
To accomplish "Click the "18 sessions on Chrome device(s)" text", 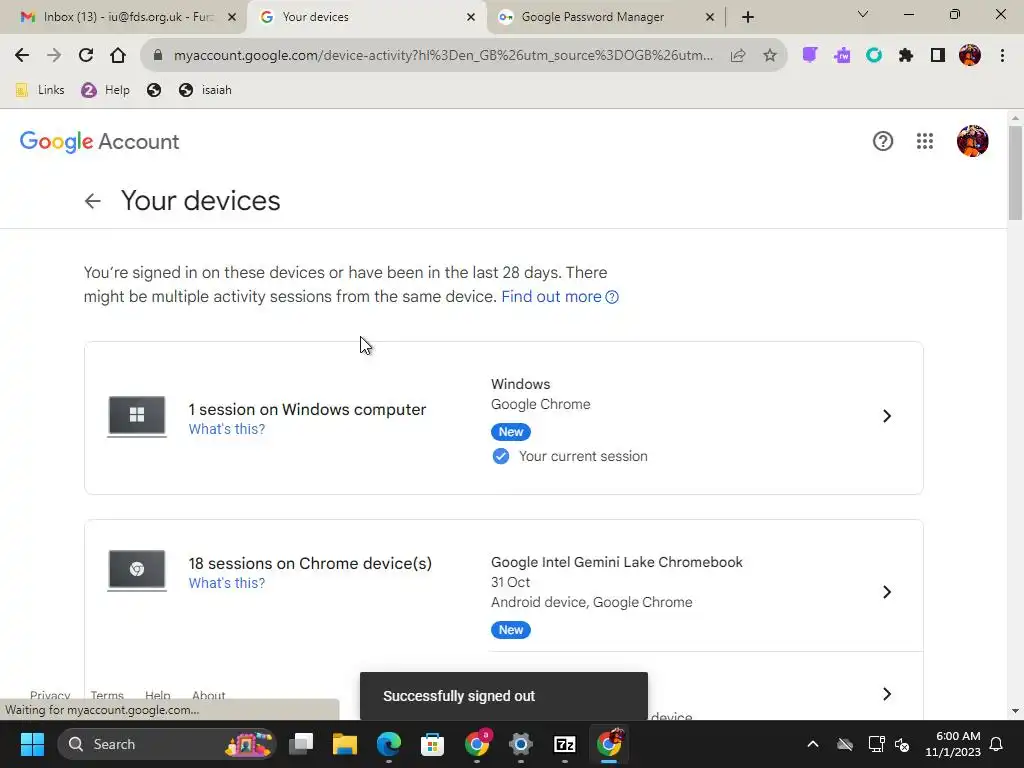I will coord(310,564).
